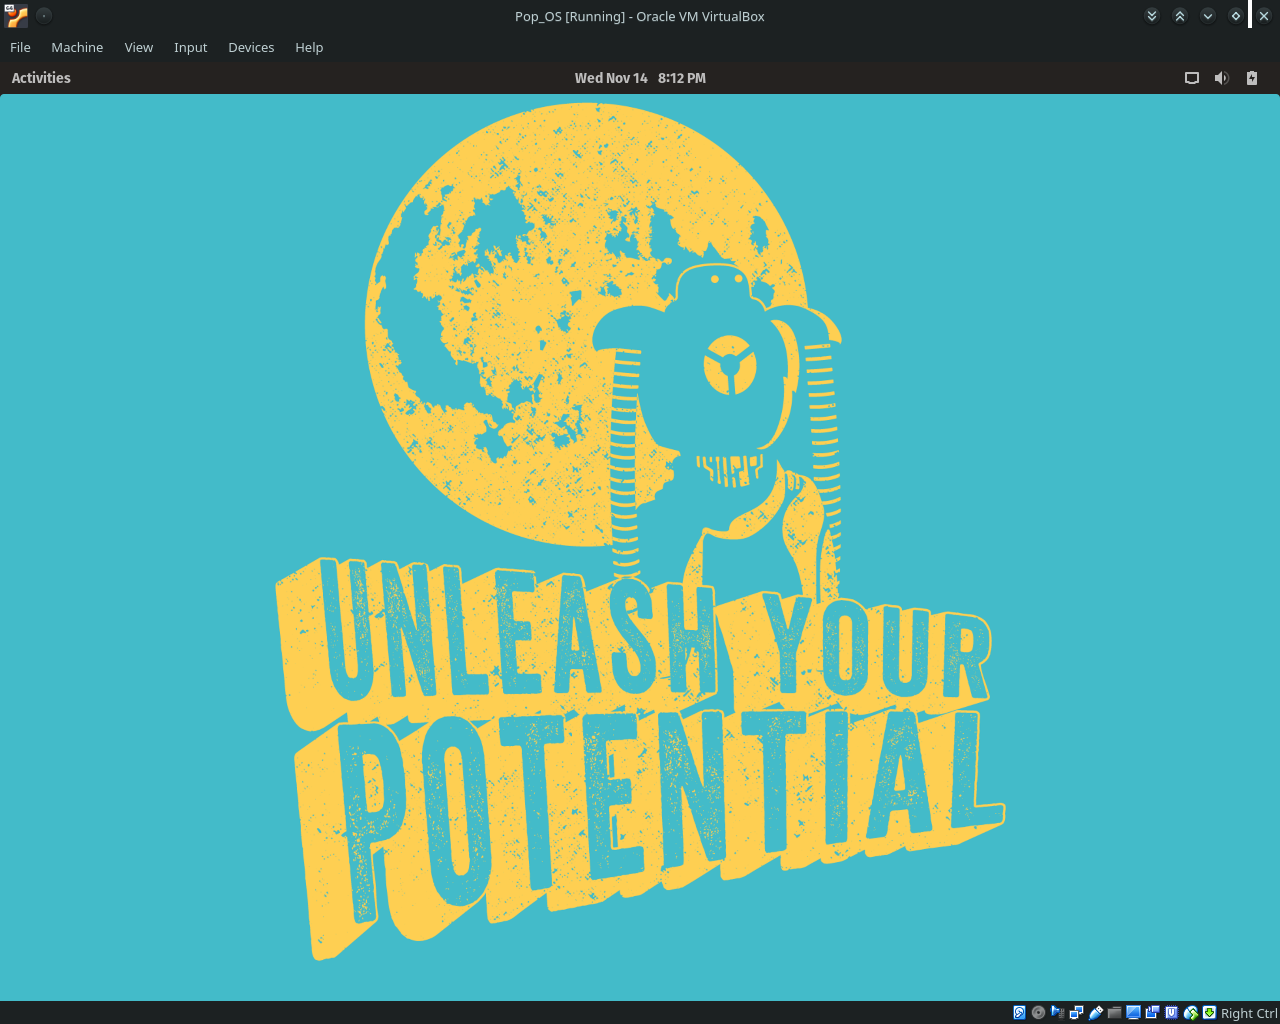Click the down-chevron button on the title bar

coord(1207,15)
